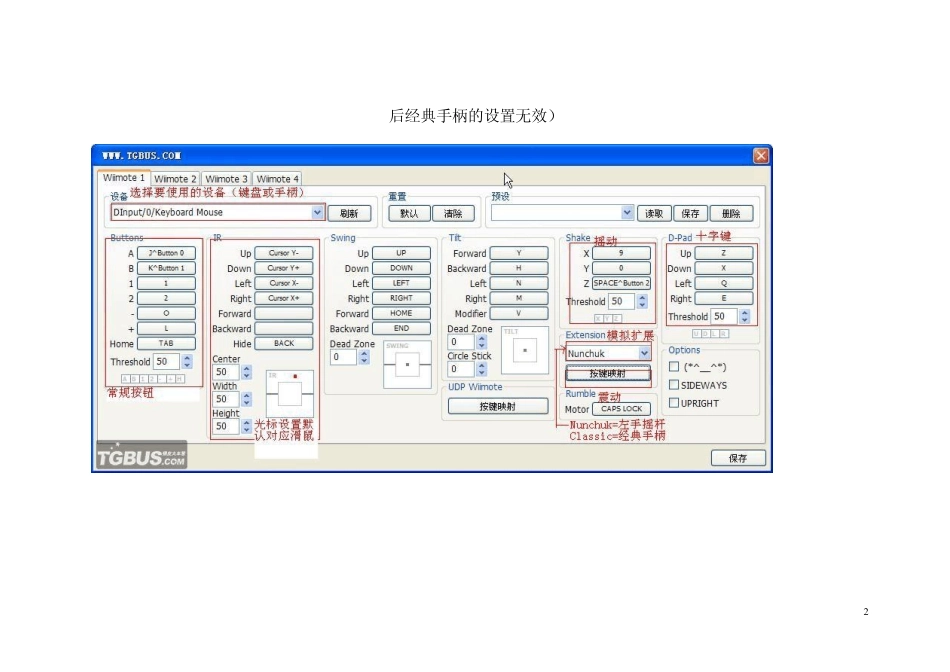Screen dimensions: 950x672
Task: Click Buttons B mapping K^Button 1
Action: [166, 268]
